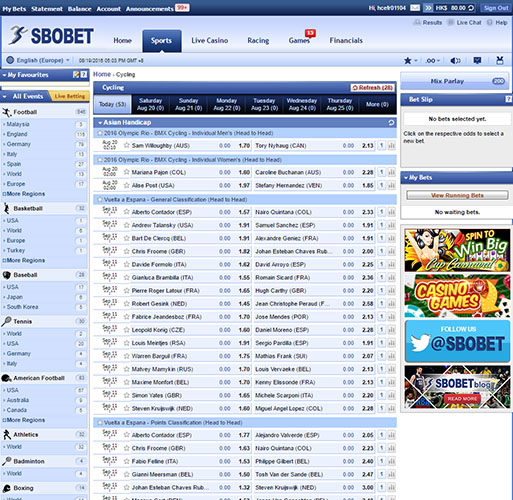The height and width of the screenshot is (500, 513).
Task: Open the SBOBET blog Read More banner
Action: click(x=457, y=387)
